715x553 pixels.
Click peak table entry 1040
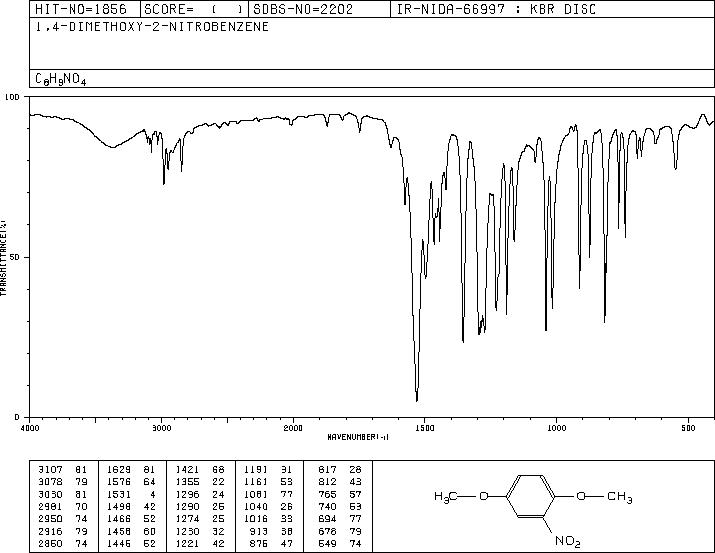(x=256, y=506)
